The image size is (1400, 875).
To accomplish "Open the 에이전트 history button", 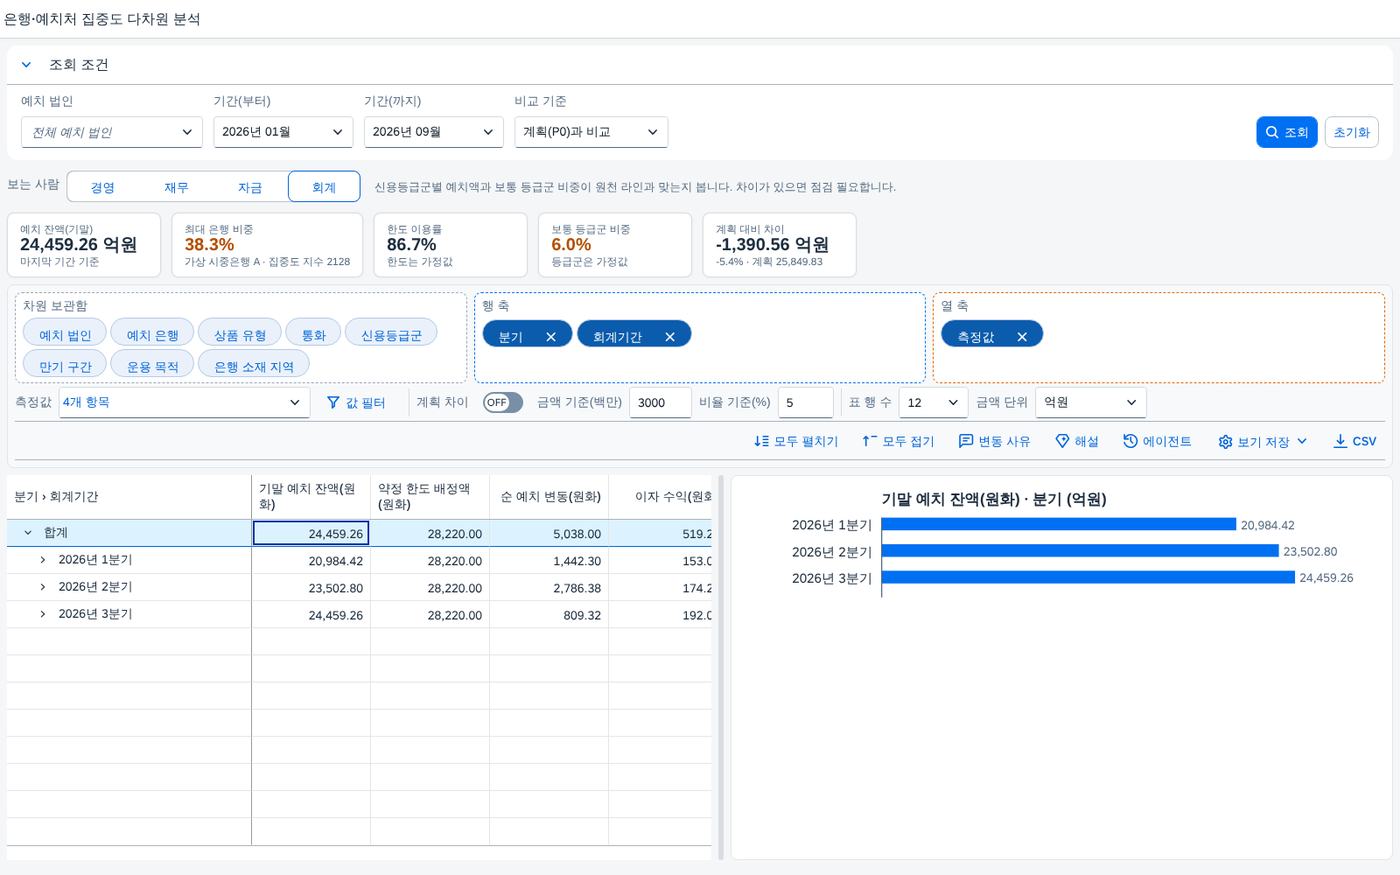I will tap(1157, 441).
